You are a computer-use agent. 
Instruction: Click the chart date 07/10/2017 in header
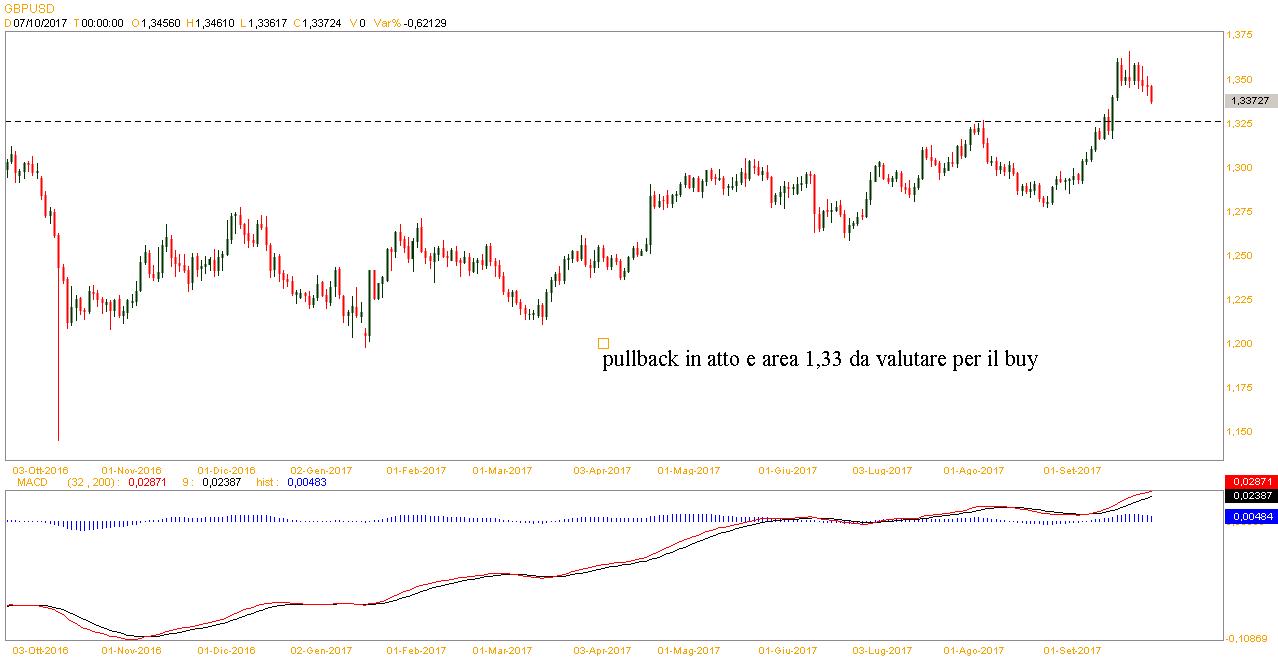click(x=39, y=22)
